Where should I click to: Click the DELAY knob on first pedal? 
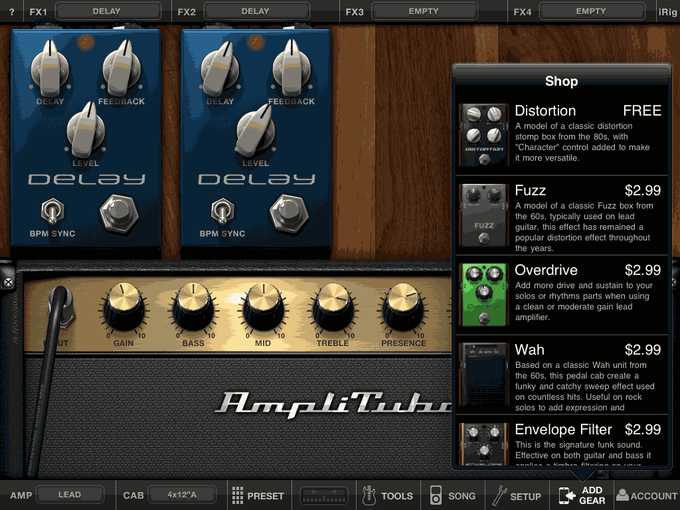pyautogui.click(x=50, y=69)
